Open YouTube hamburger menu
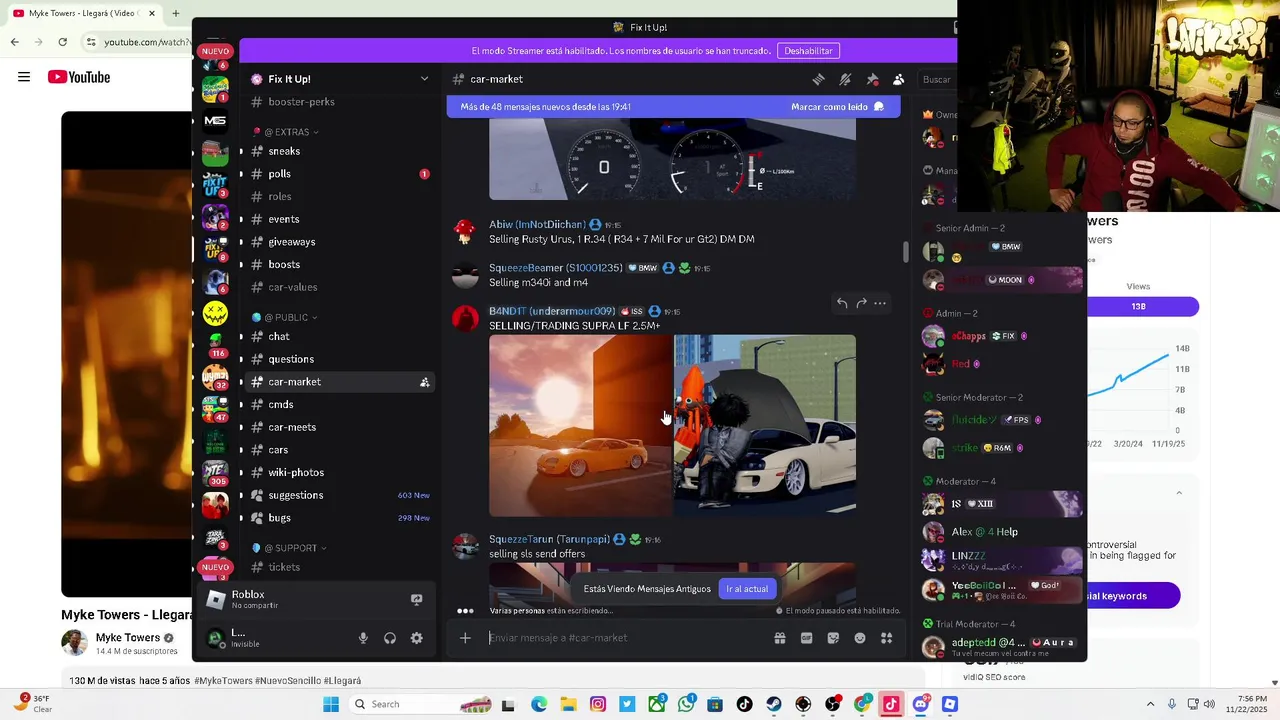This screenshot has width=1280, height=720. 24,77
